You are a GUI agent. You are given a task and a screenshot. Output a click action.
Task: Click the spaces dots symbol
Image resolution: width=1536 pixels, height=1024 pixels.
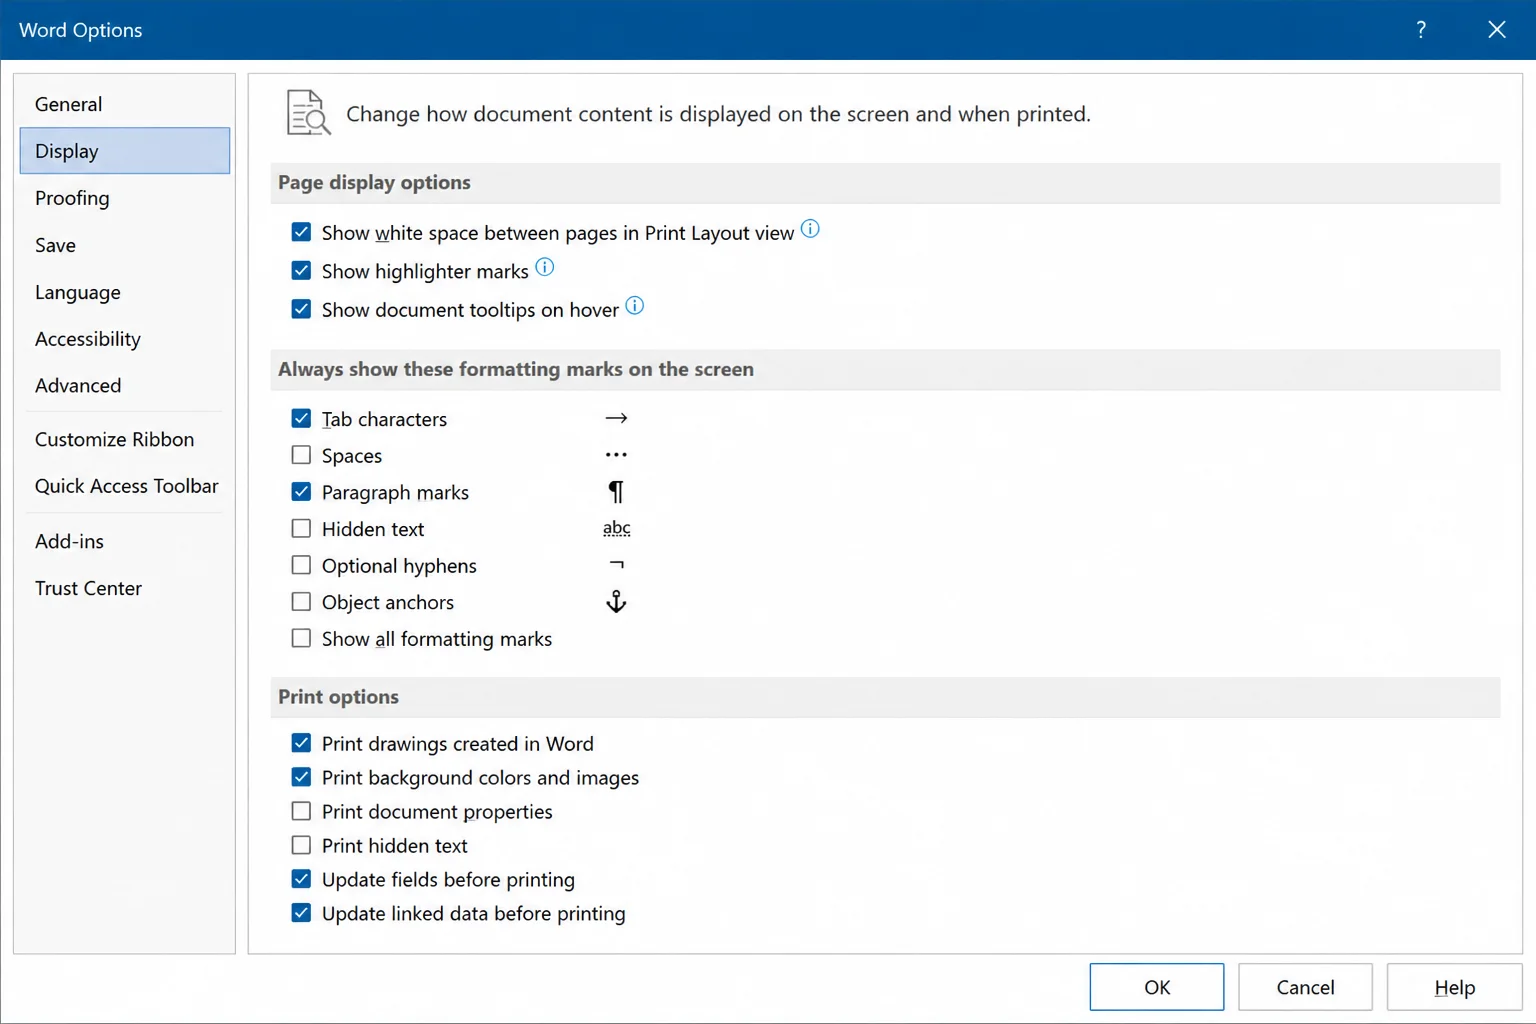616,455
